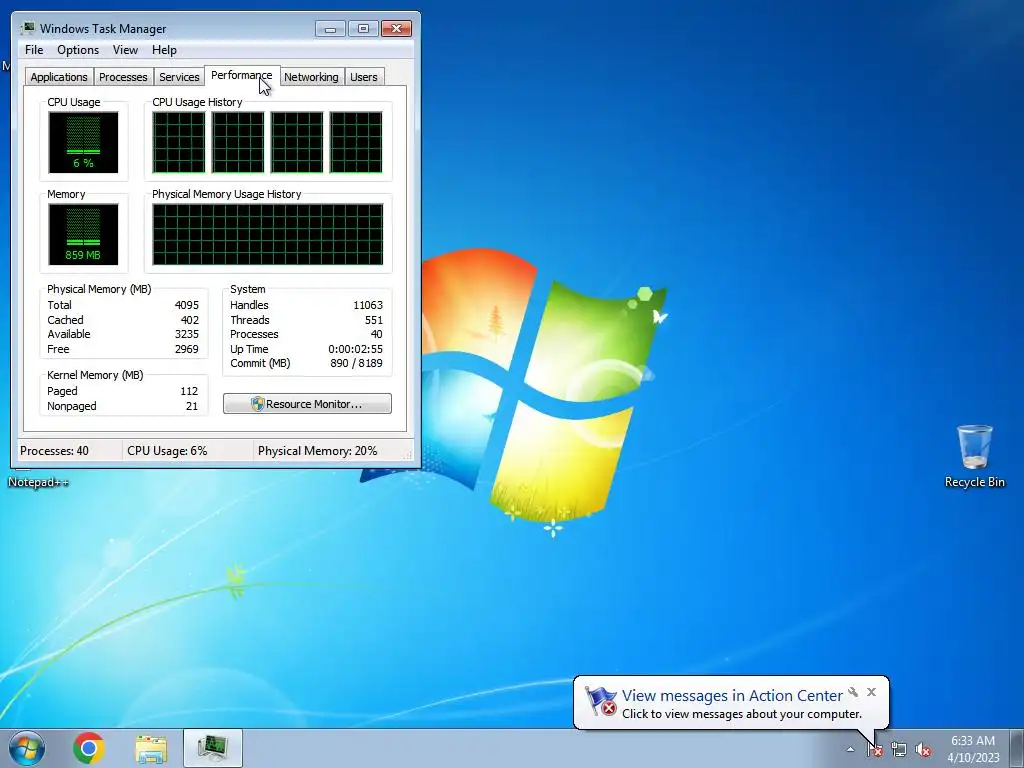Click the fourth CPU Usage History graph

tap(356, 142)
